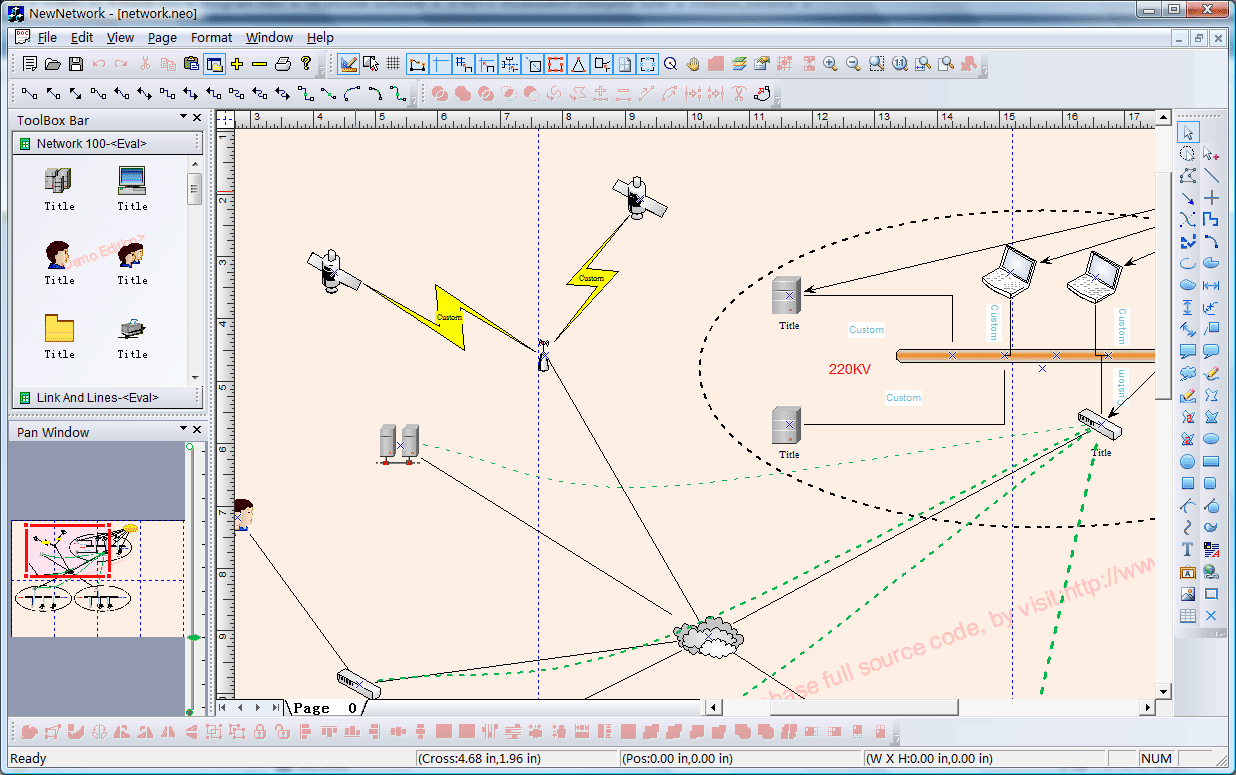The image size is (1236, 775).
Task: Select the Zoom In magnifier icon
Action: [830, 64]
